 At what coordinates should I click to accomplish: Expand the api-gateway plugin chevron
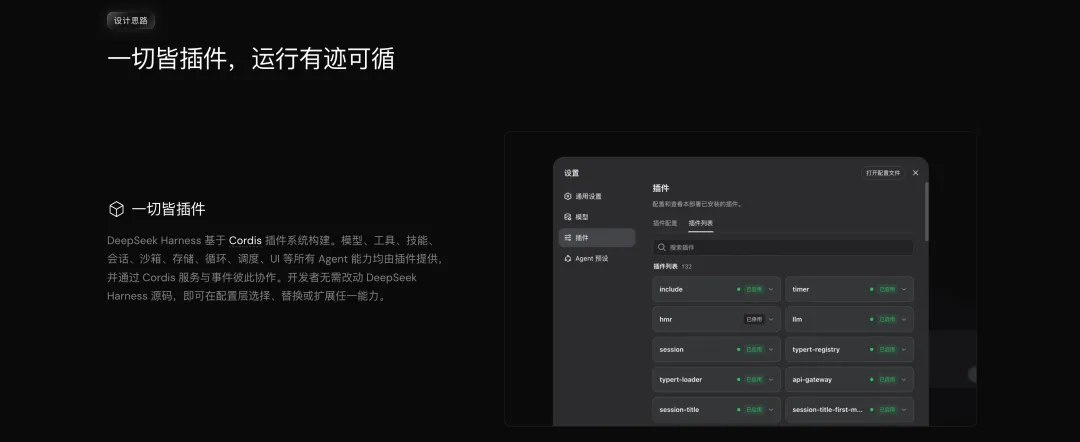(904, 380)
